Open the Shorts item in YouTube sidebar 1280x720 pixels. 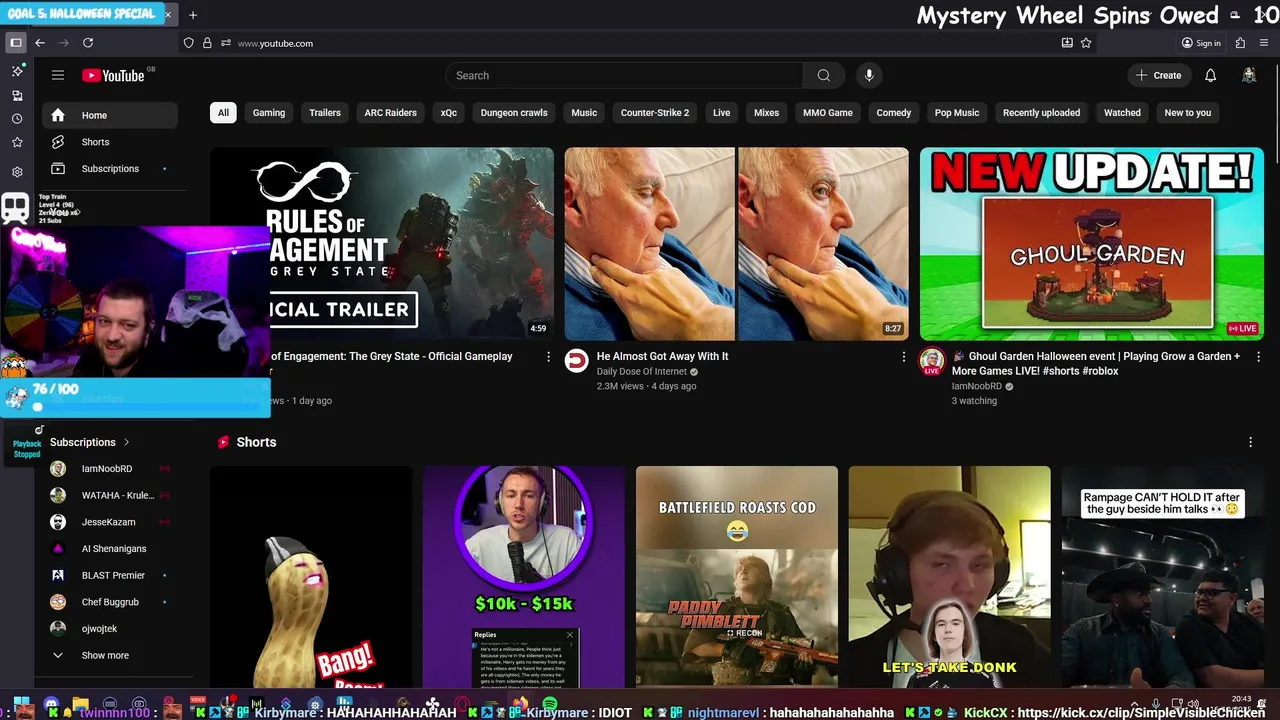(x=110, y=142)
